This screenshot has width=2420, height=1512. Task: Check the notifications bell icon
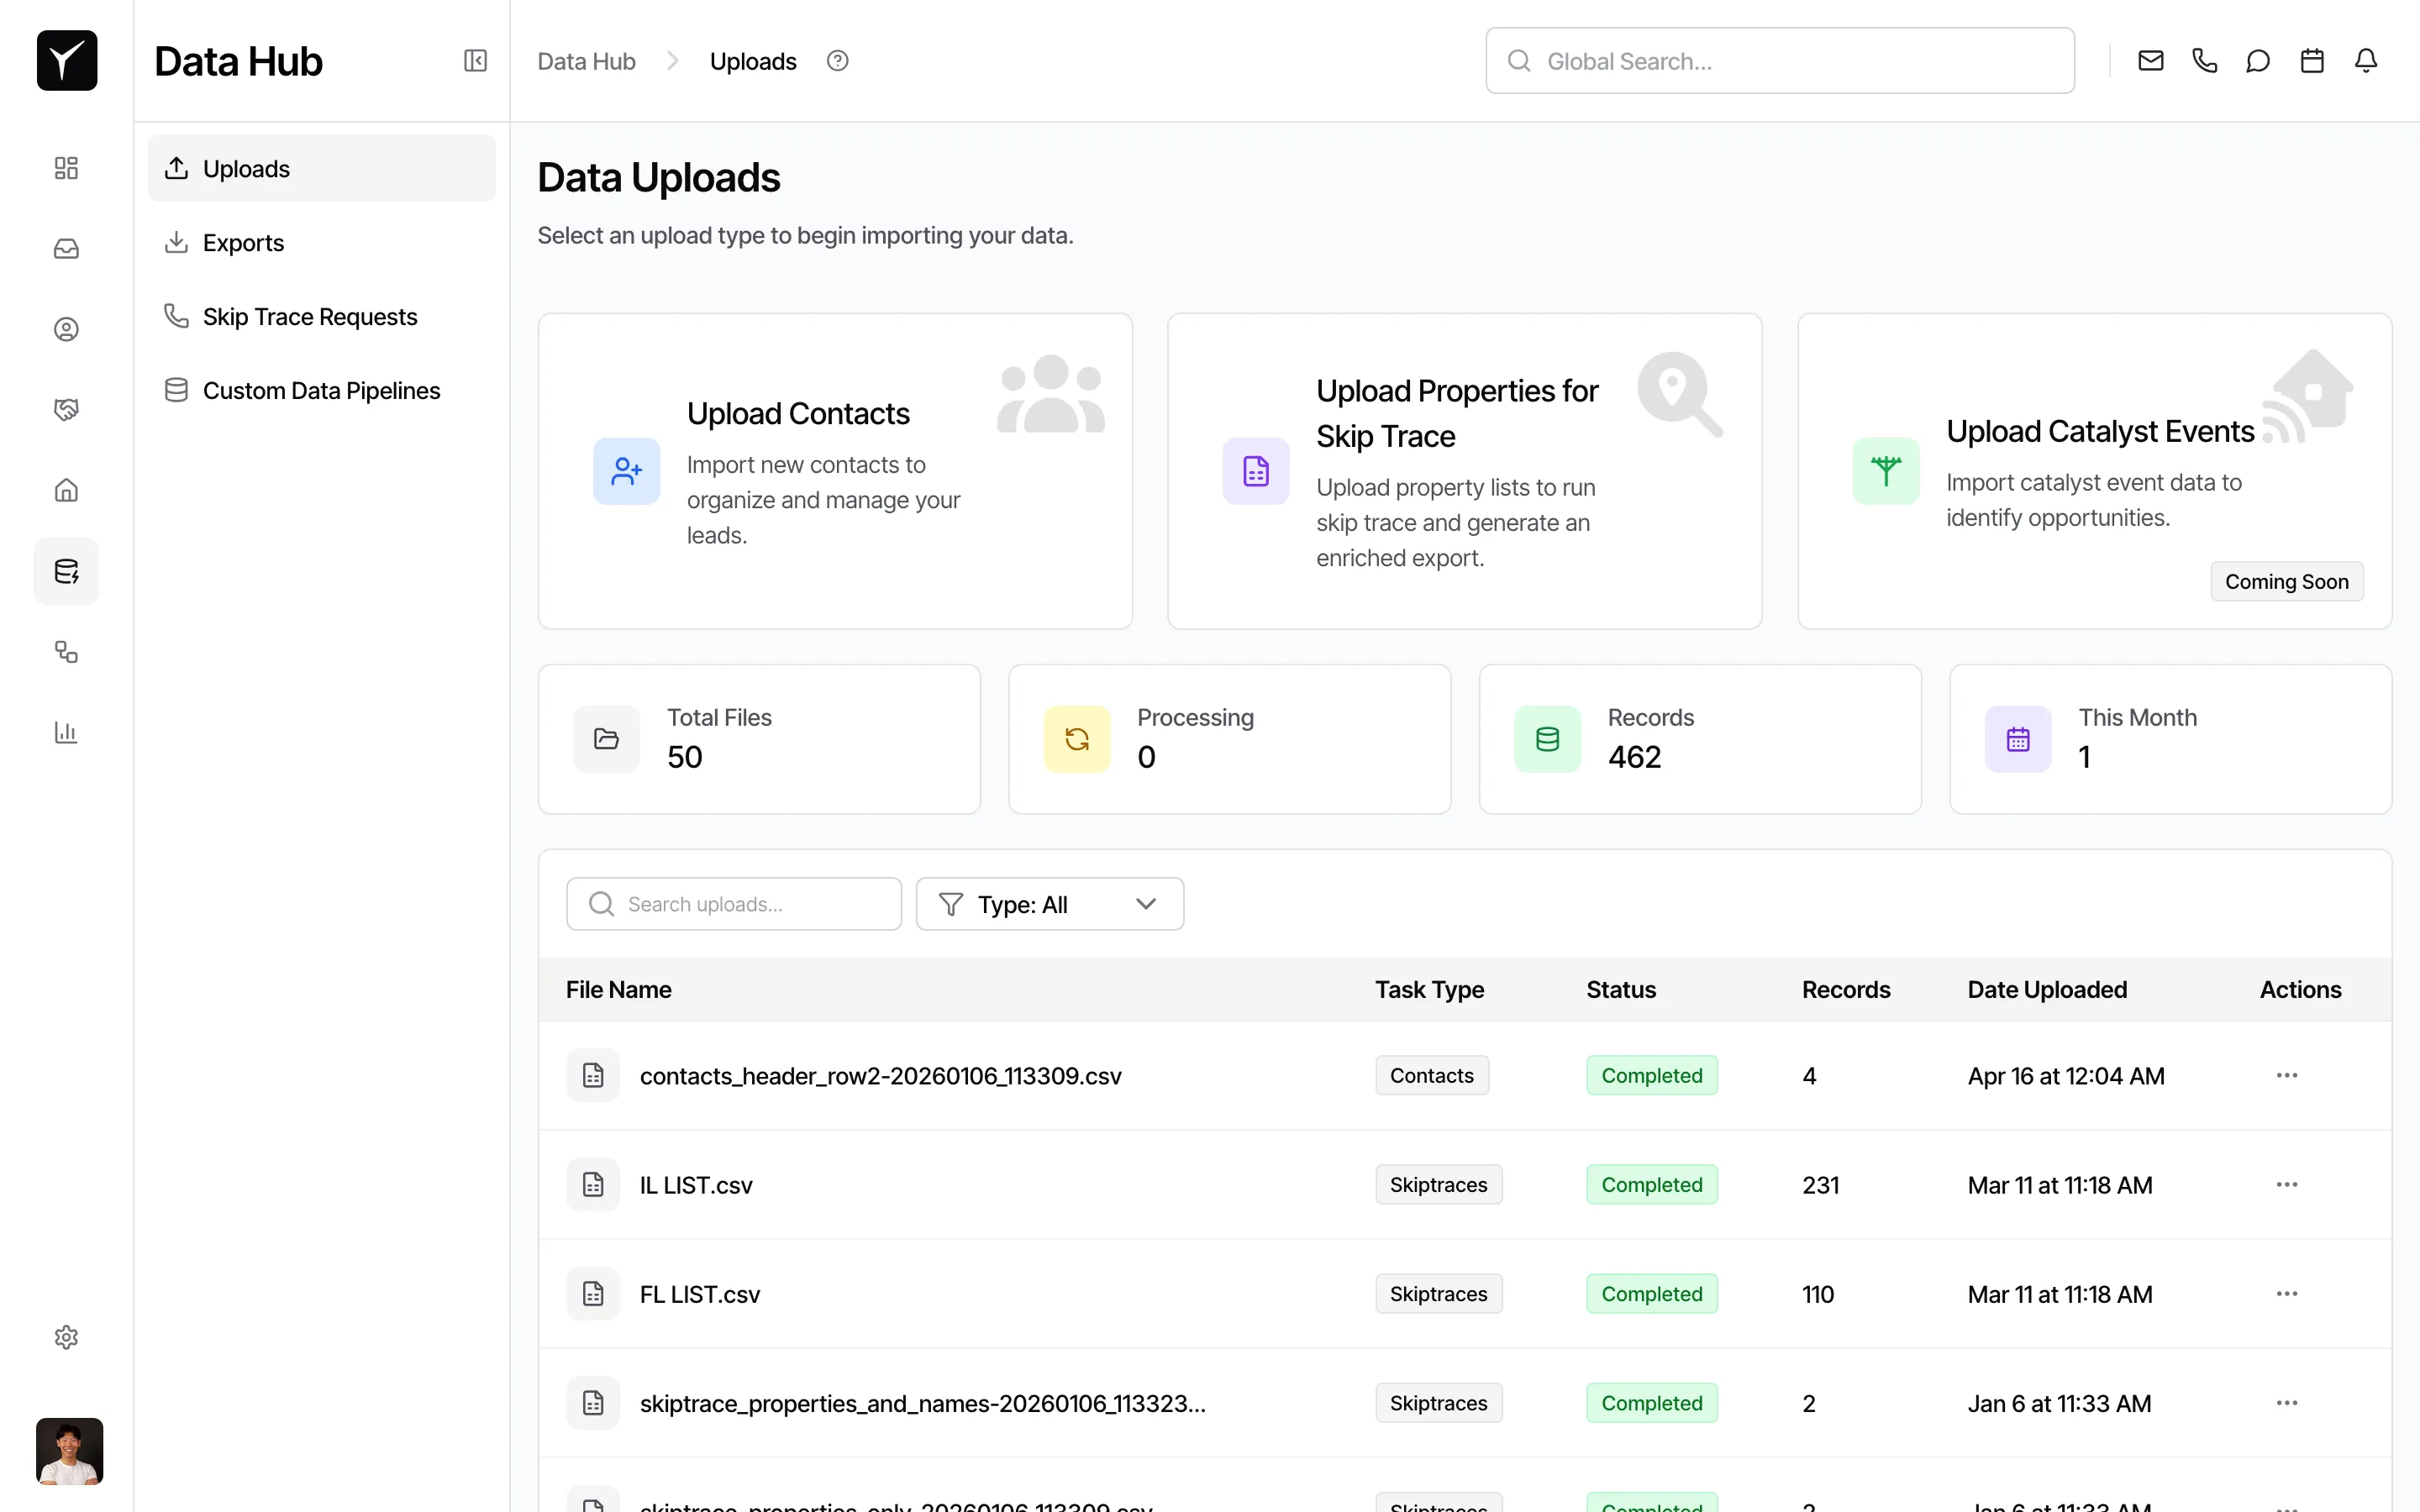point(2365,60)
